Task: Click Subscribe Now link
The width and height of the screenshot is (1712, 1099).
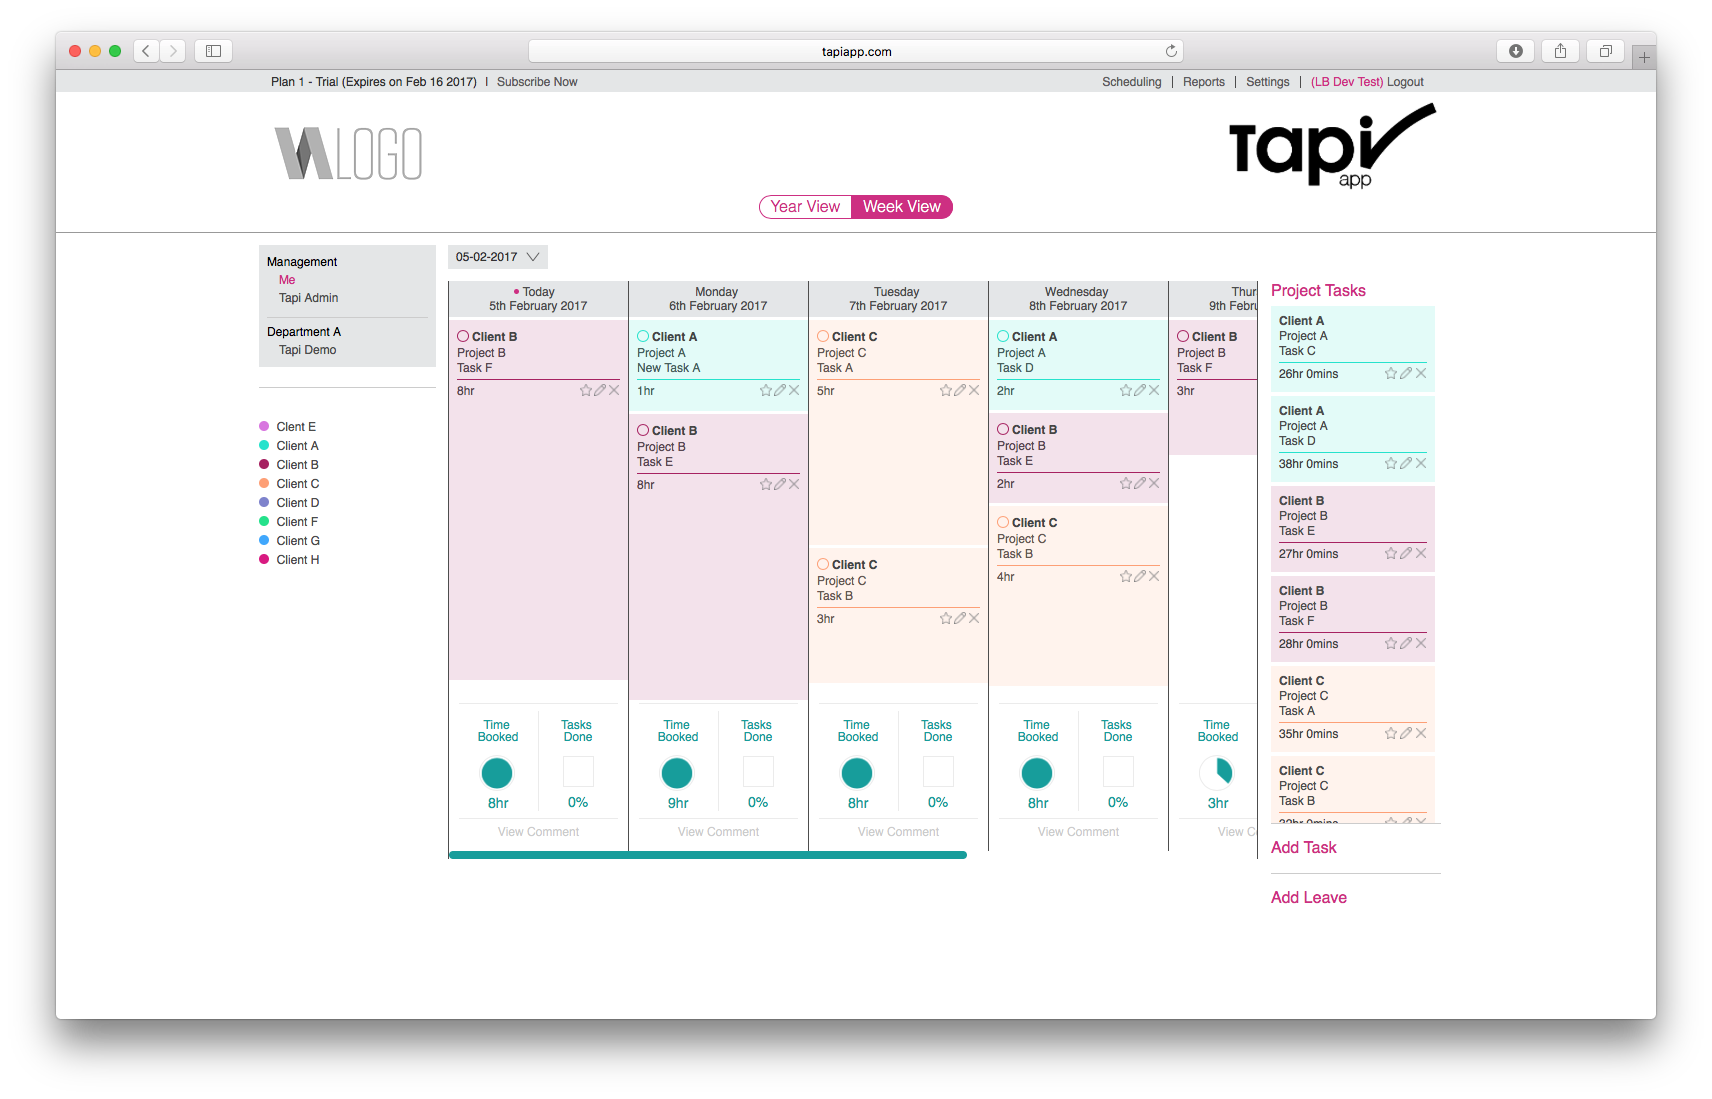Action: (537, 82)
